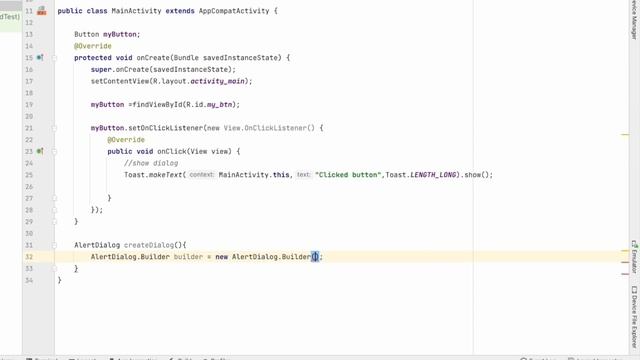Click AlertDialog return type on line 31
The width and height of the screenshot is (640, 360).
pos(97,245)
